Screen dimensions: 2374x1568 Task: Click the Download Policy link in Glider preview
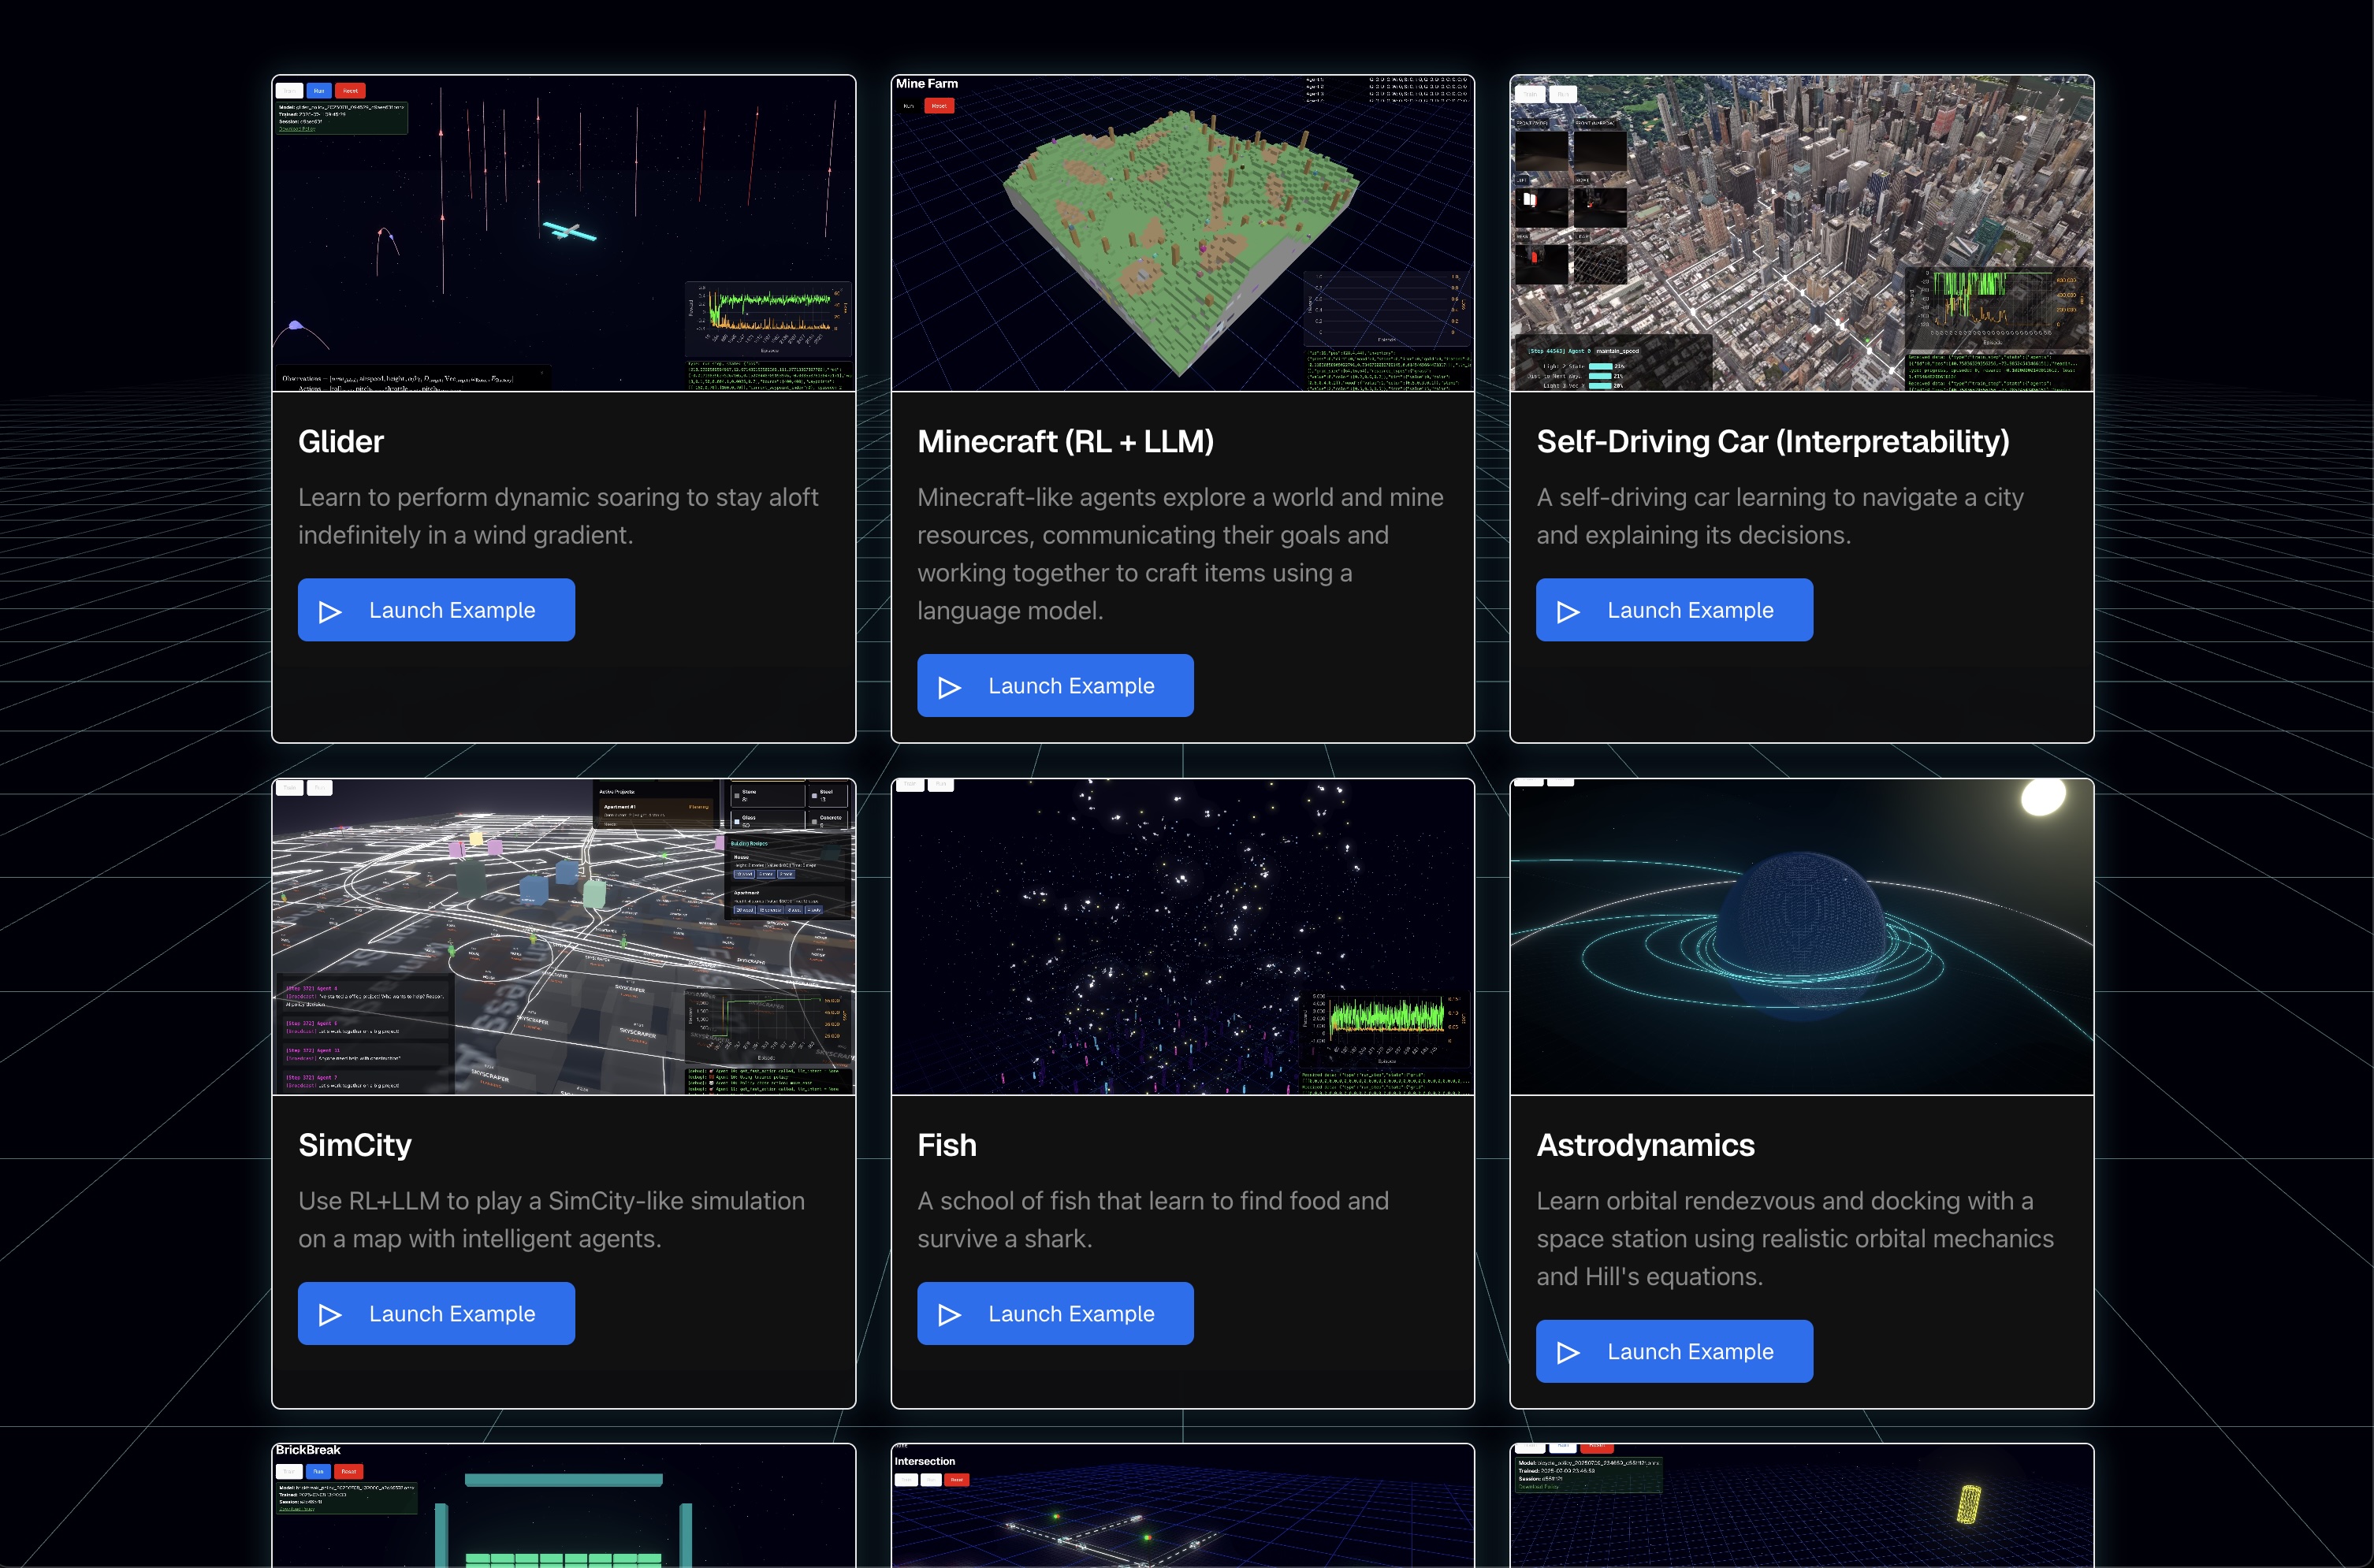(x=297, y=129)
